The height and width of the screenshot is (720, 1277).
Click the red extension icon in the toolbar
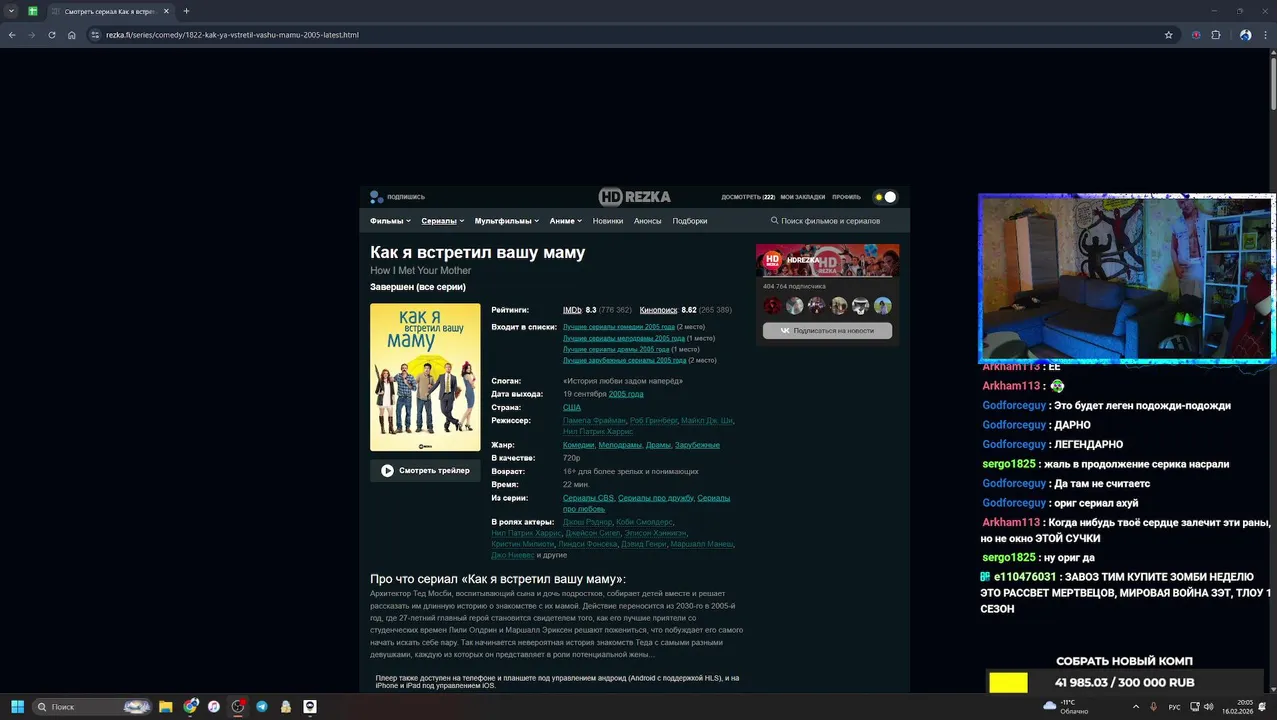[x=1196, y=35]
